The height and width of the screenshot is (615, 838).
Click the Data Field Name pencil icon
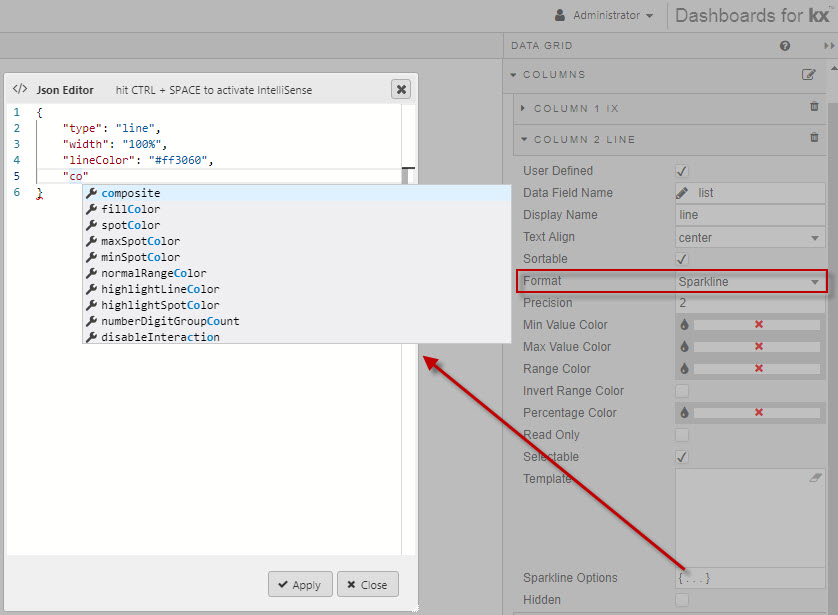coord(682,193)
